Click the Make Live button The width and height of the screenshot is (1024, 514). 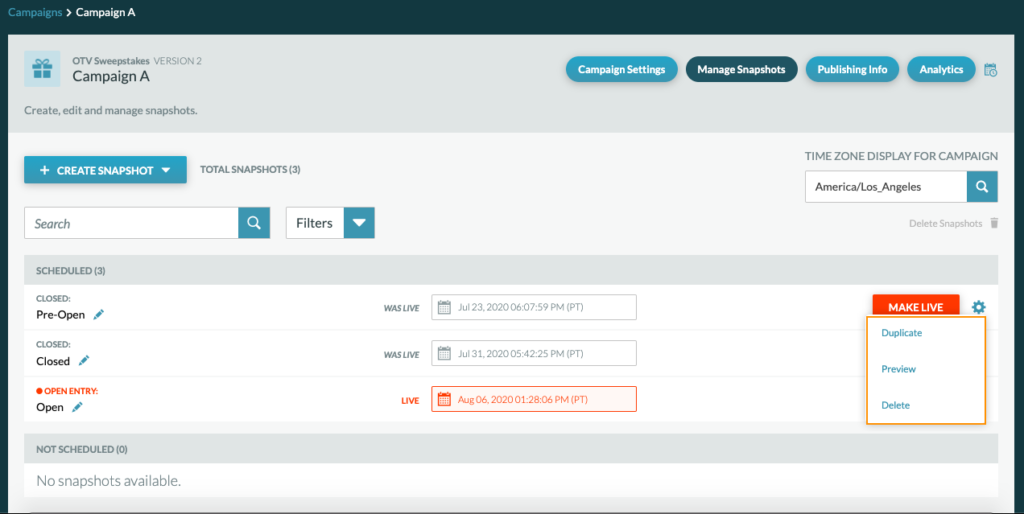coord(916,307)
